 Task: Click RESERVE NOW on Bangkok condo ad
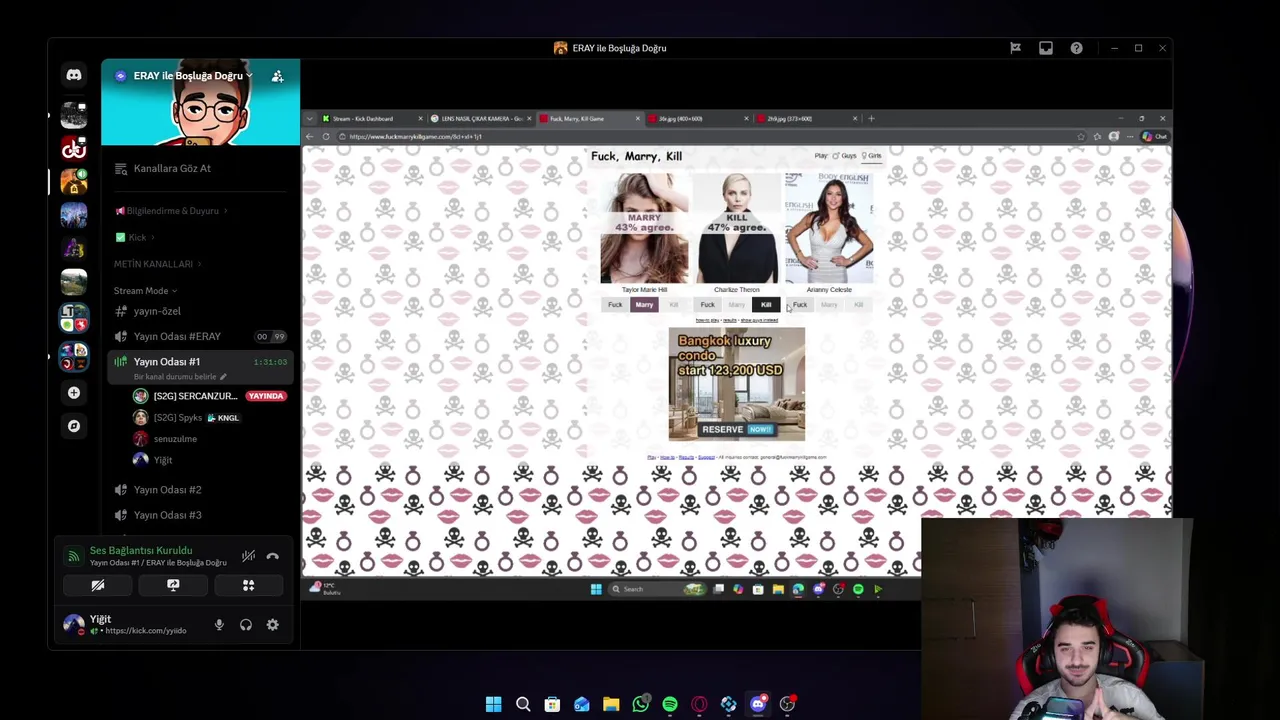(736, 429)
